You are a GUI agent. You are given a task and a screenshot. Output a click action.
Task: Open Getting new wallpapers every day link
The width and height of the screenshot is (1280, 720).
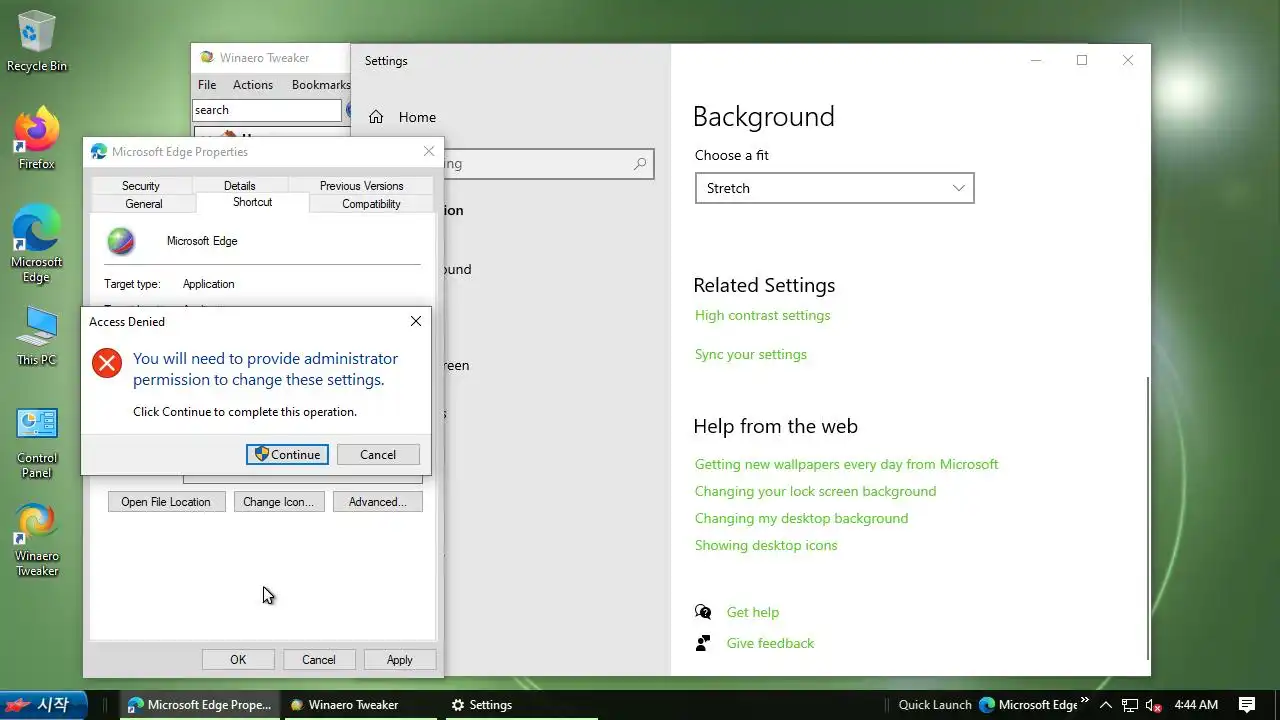click(847, 464)
